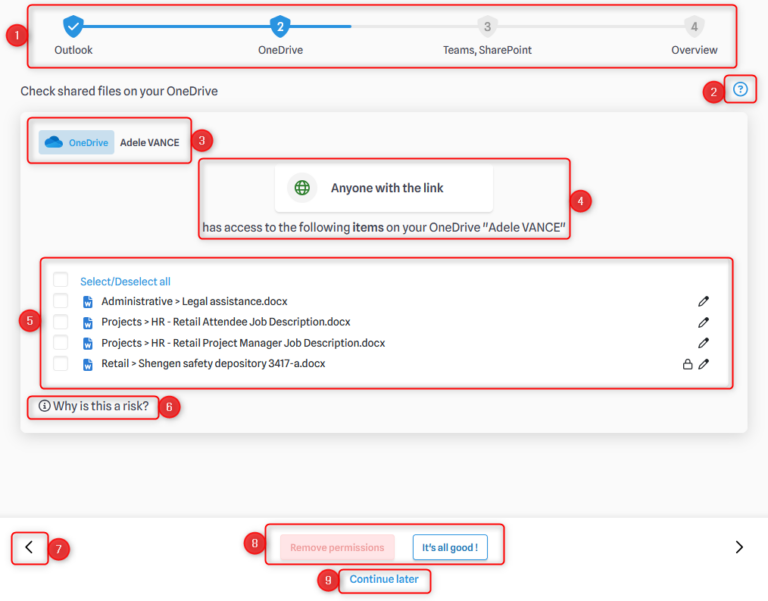This screenshot has height=601, width=768.
Task: Click the It's all good ! button
Action: (450, 547)
